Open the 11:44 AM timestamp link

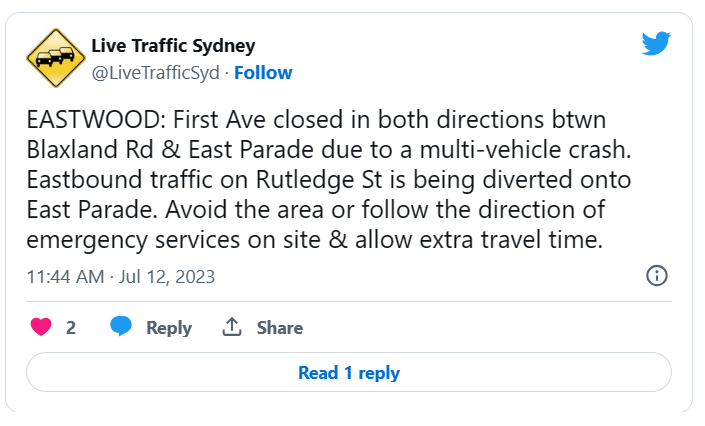[x=66, y=276]
